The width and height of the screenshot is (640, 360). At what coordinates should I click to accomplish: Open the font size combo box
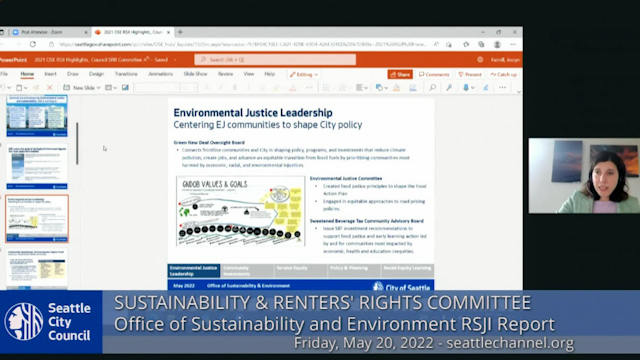190,88
